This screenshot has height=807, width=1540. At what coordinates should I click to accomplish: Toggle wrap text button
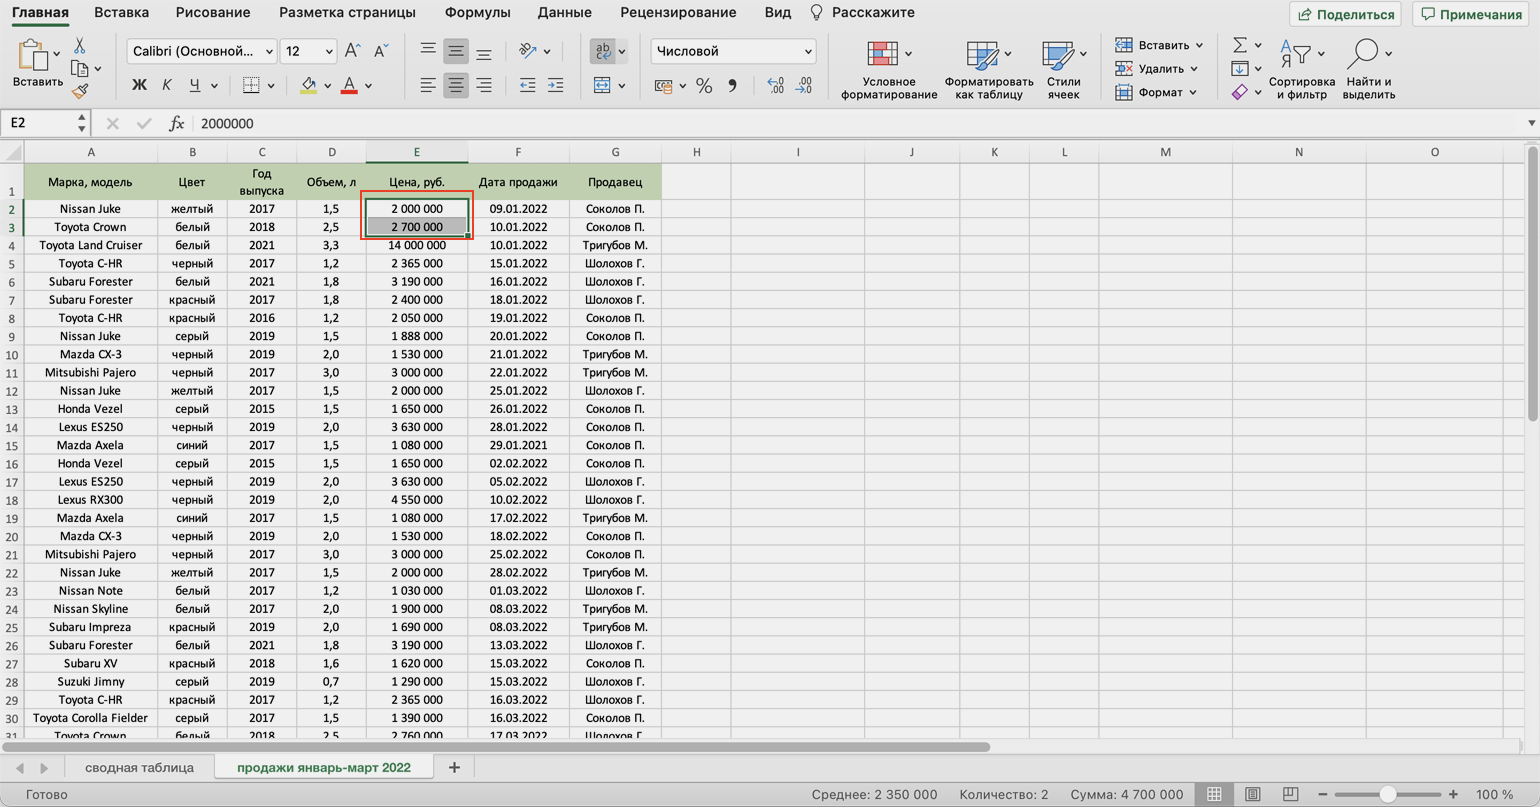point(602,51)
